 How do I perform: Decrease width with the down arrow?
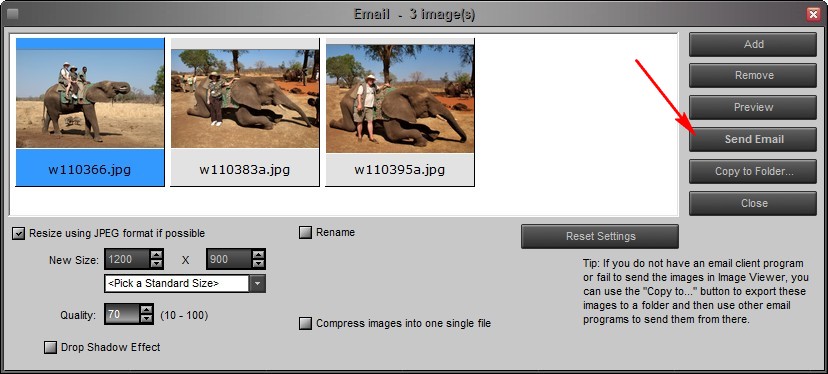157,264
